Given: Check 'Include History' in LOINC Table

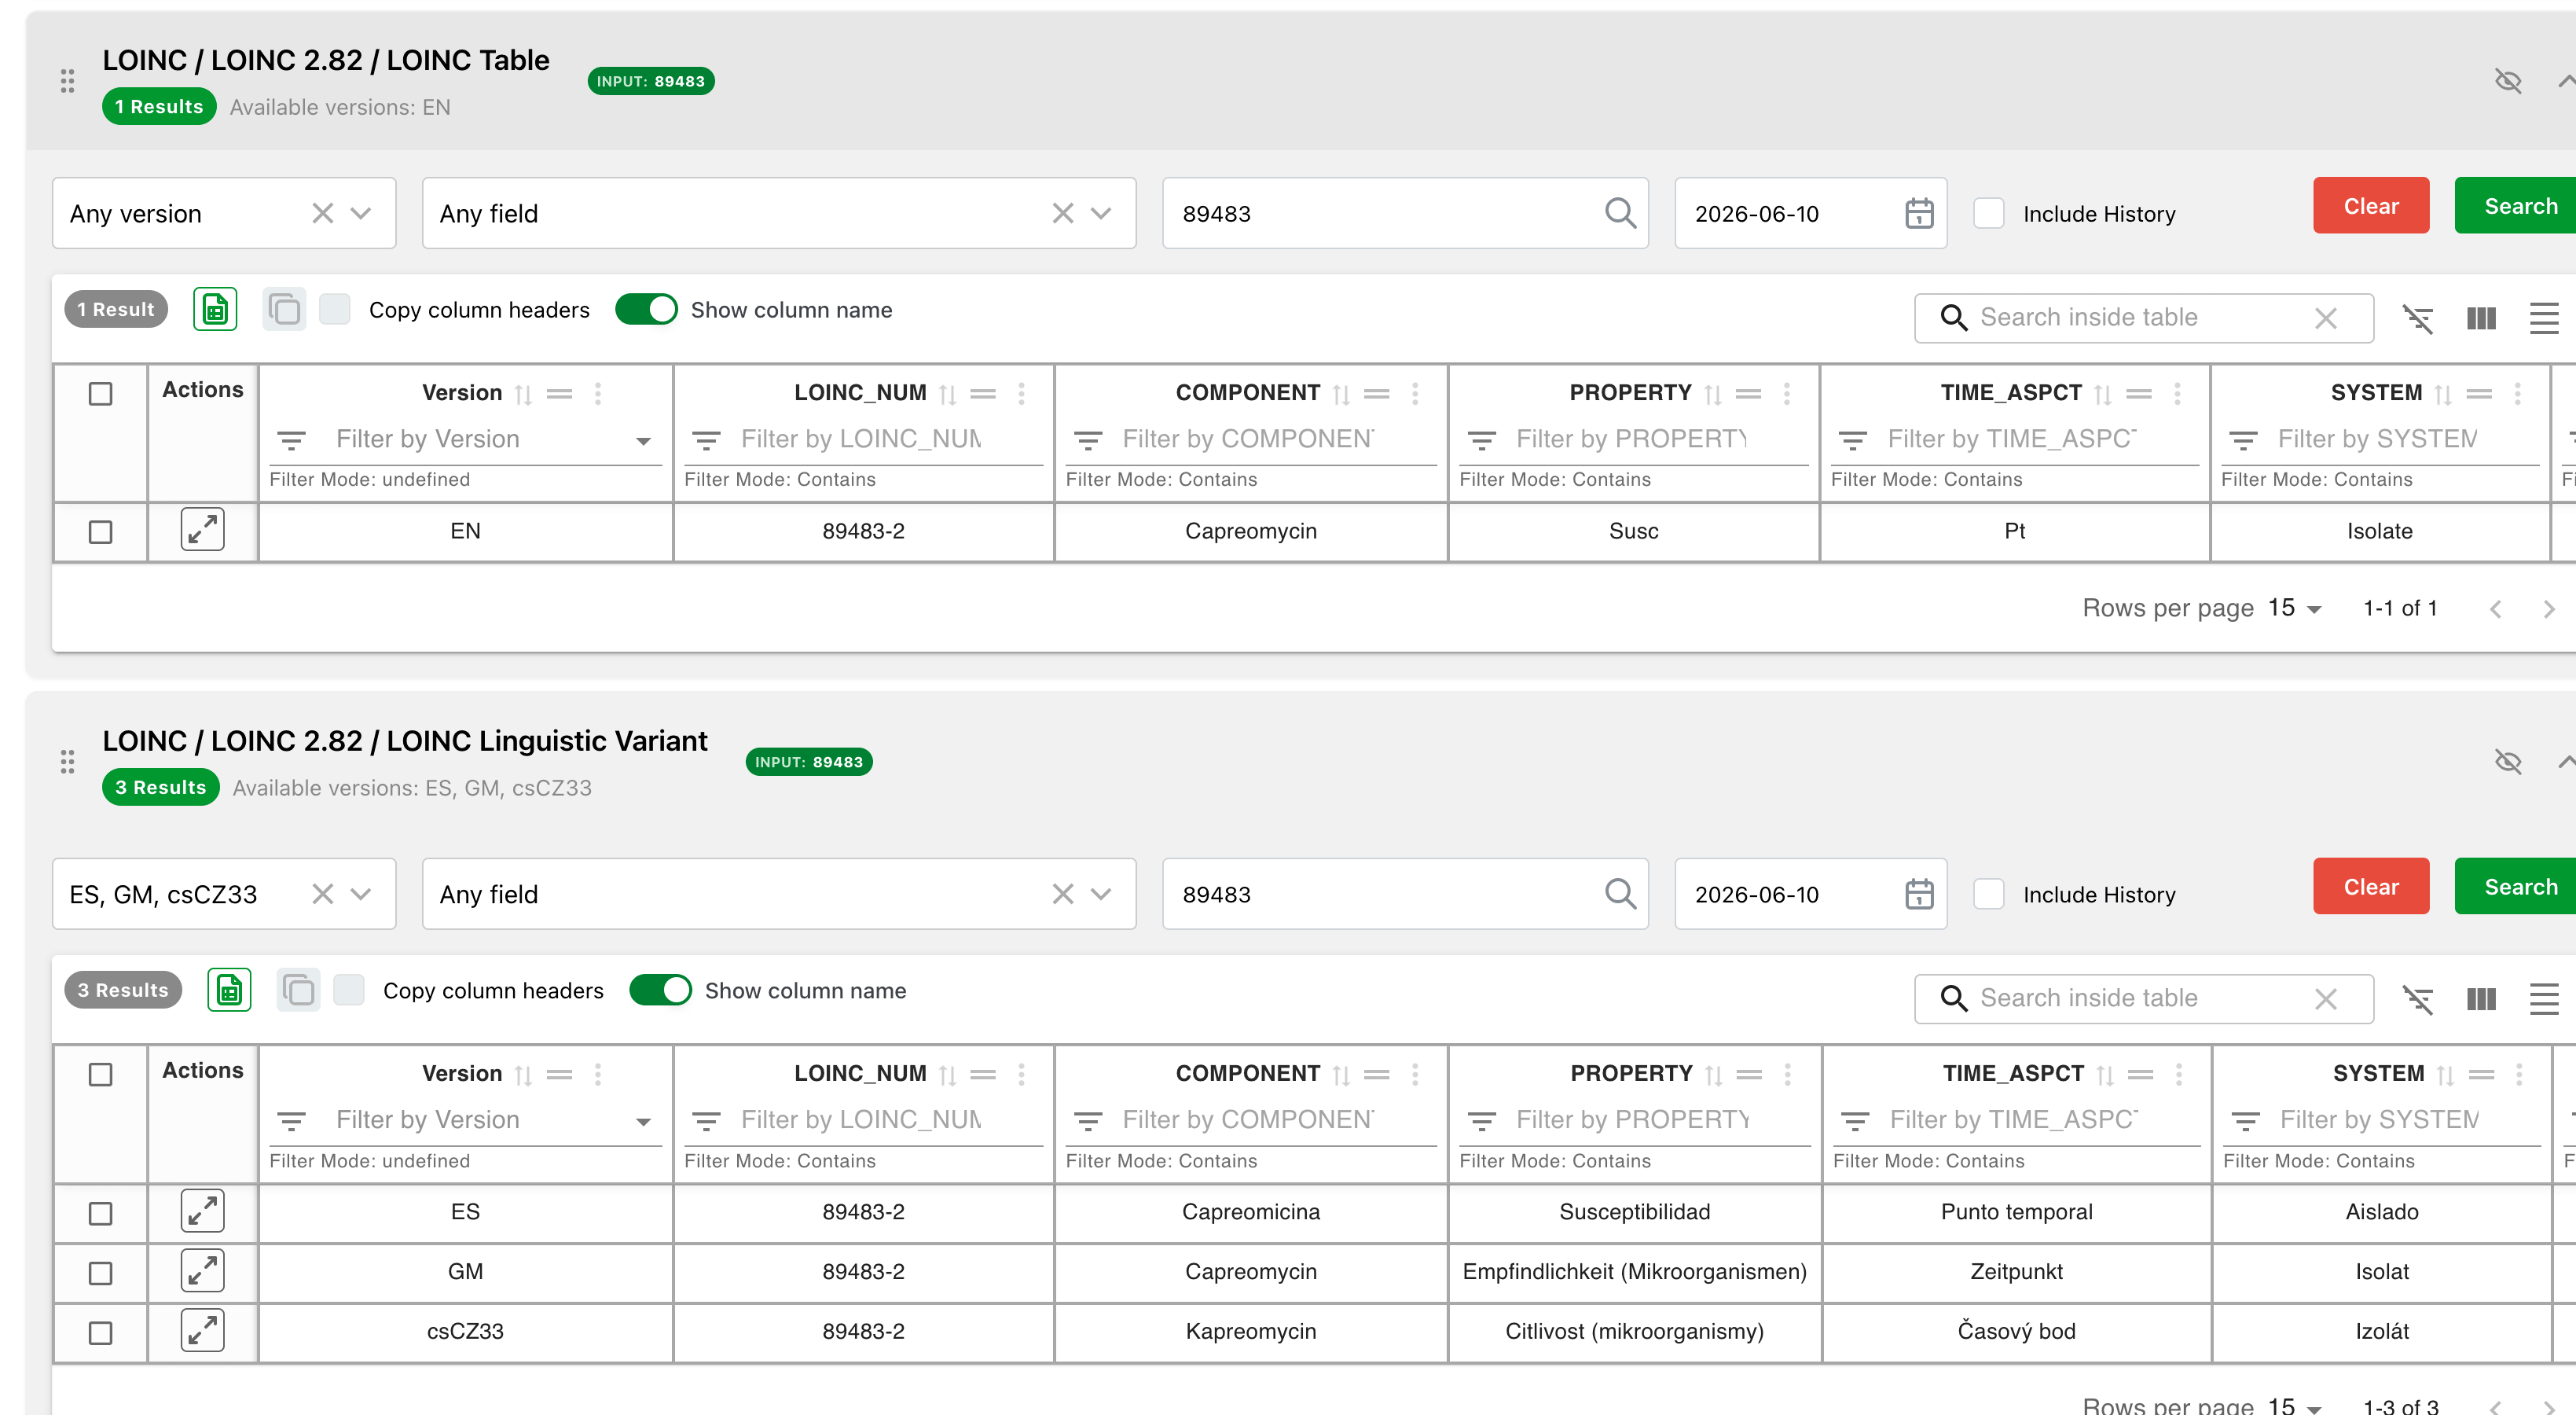Looking at the screenshot, I should coord(1988,213).
